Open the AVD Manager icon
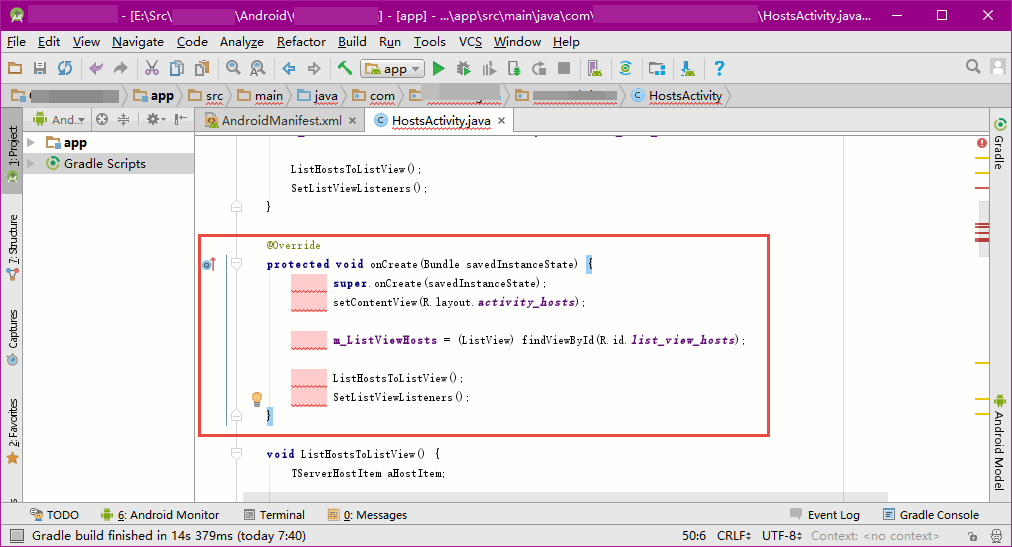The height and width of the screenshot is (547, 1012). [594, 68]
